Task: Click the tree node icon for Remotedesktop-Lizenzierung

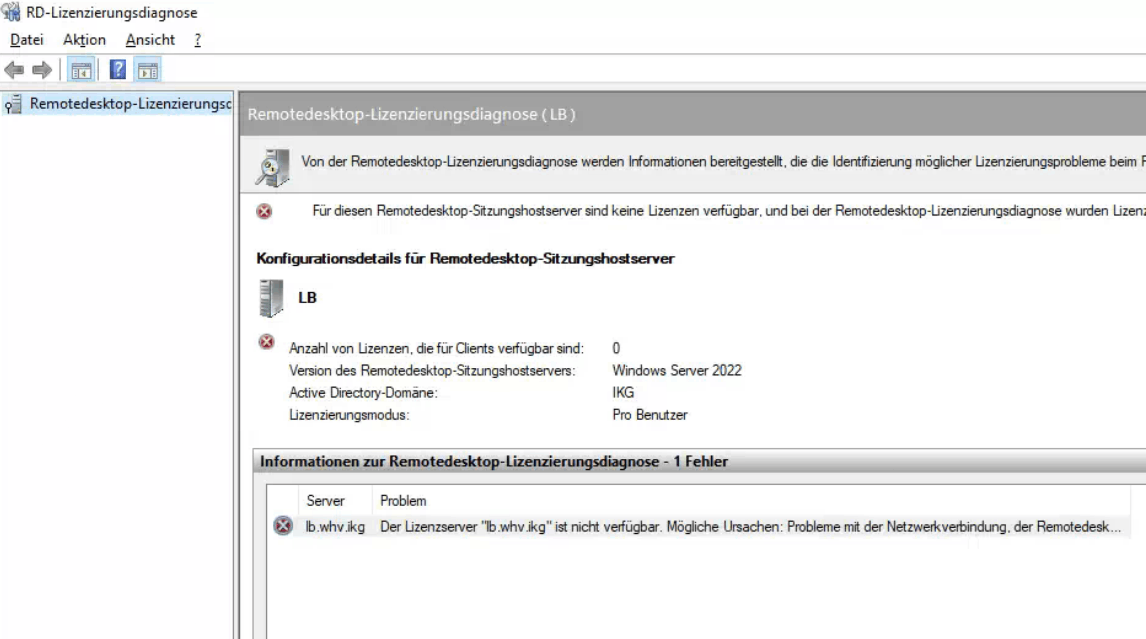Action: pyautogui.click(x=13, y=105)
